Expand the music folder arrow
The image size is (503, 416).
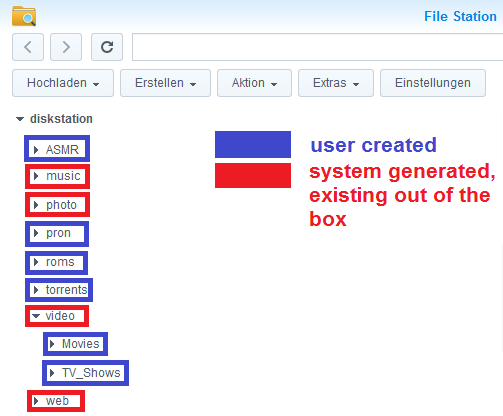[x=36, y=176]
